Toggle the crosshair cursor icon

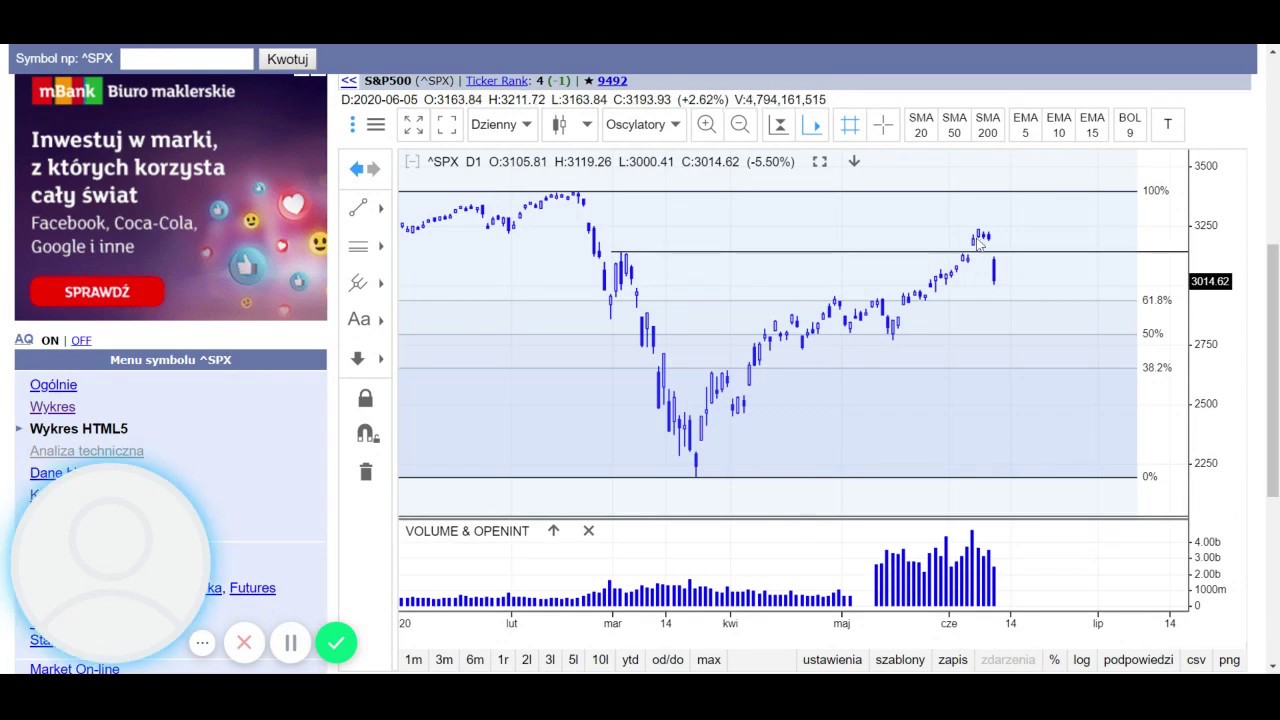click(883, 125)
